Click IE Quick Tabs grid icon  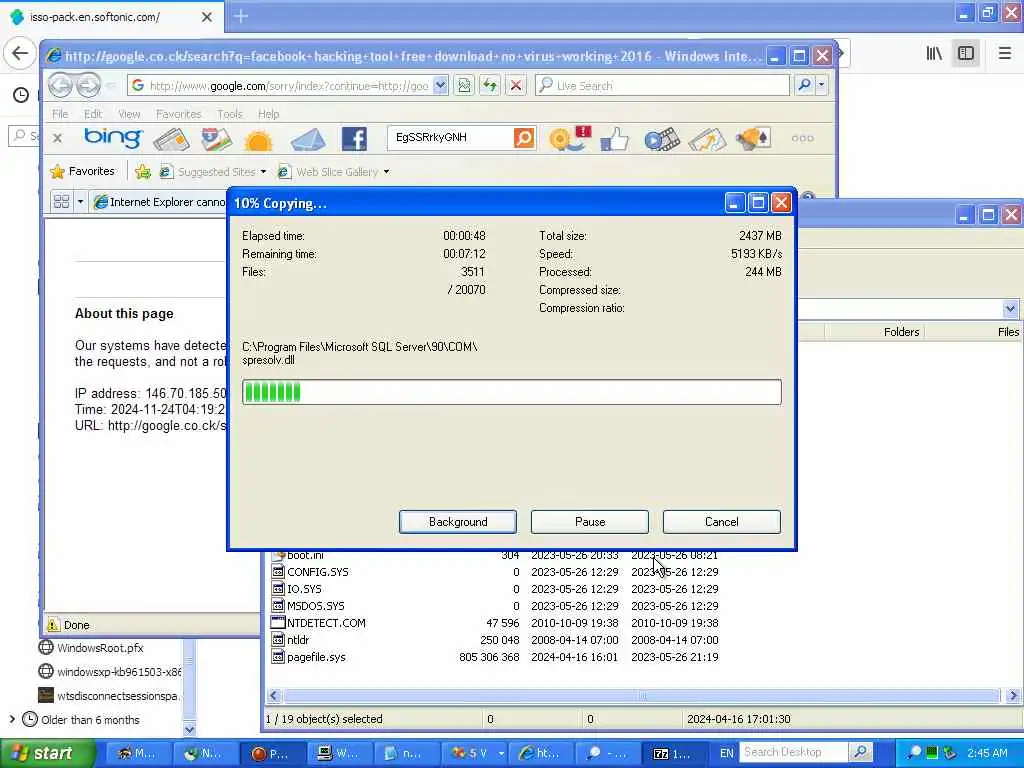tap(61, 202)
